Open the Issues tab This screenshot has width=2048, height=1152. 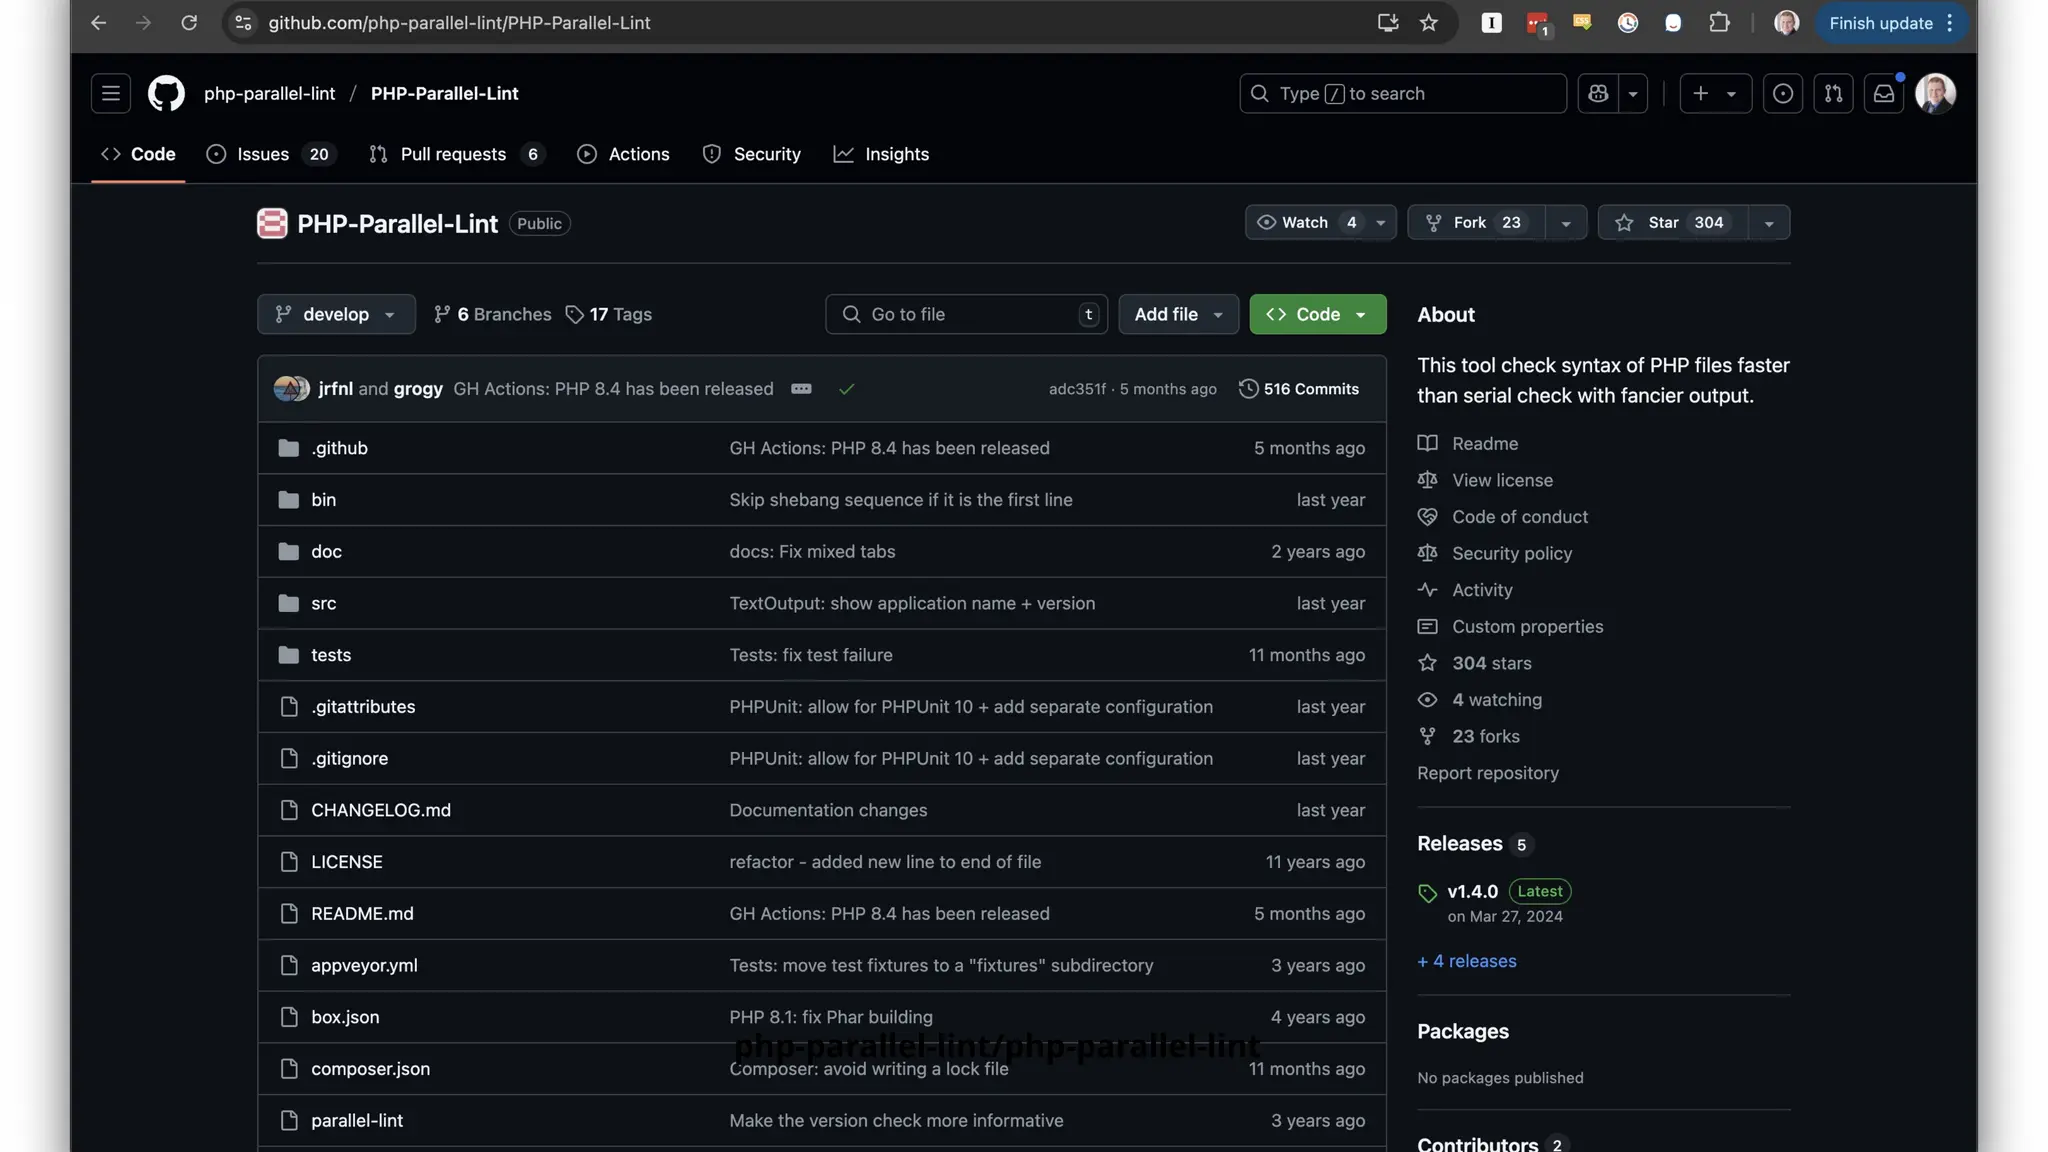coord(271,154)
